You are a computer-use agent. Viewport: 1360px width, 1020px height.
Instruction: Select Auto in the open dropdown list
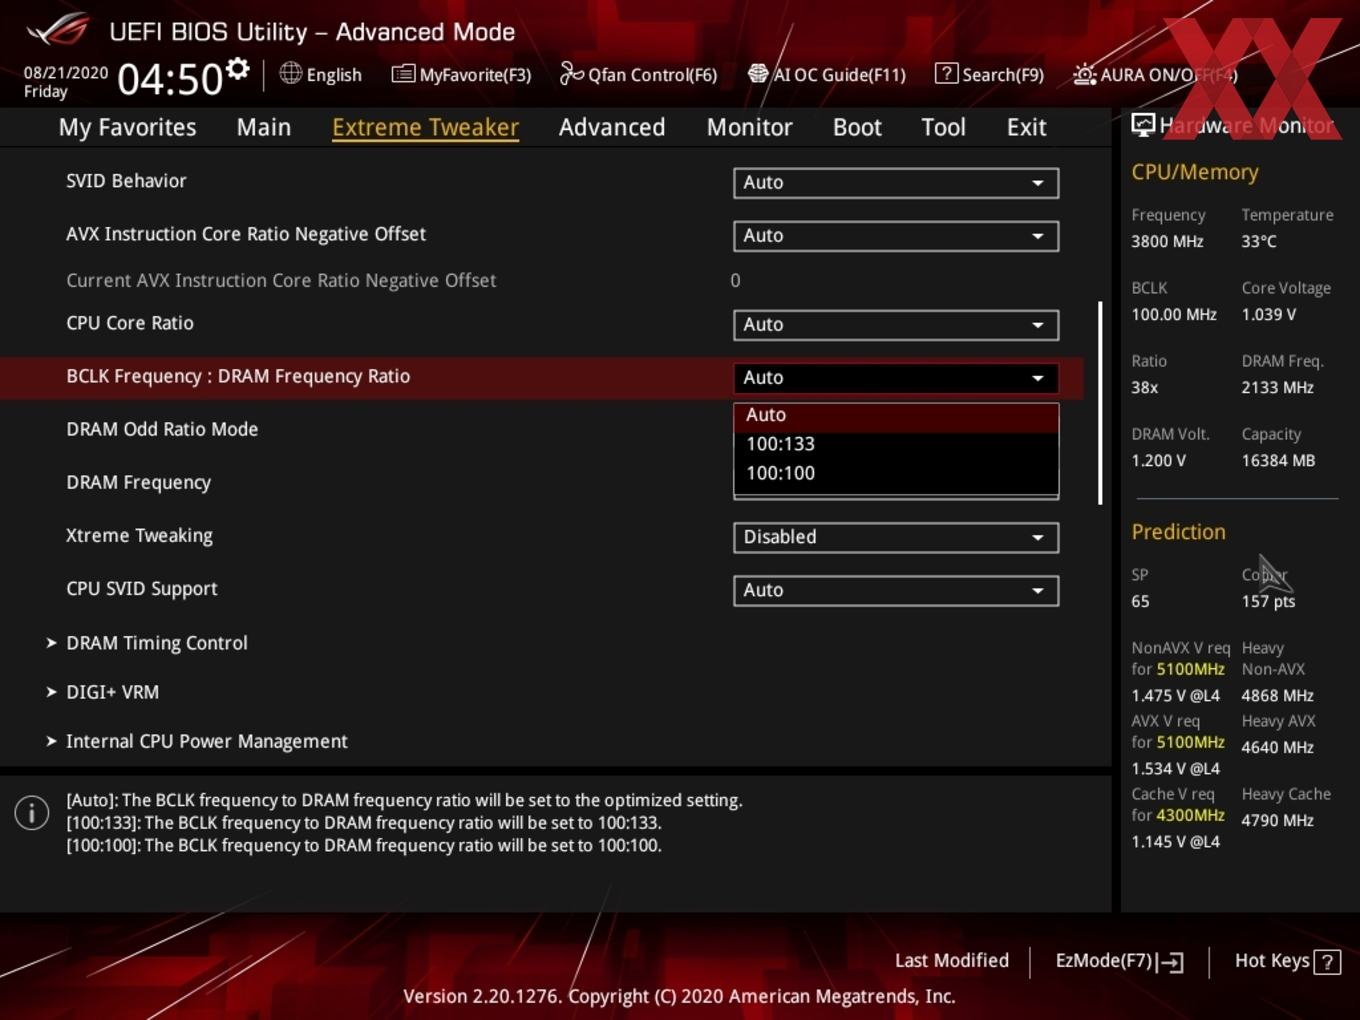[896, 415]
